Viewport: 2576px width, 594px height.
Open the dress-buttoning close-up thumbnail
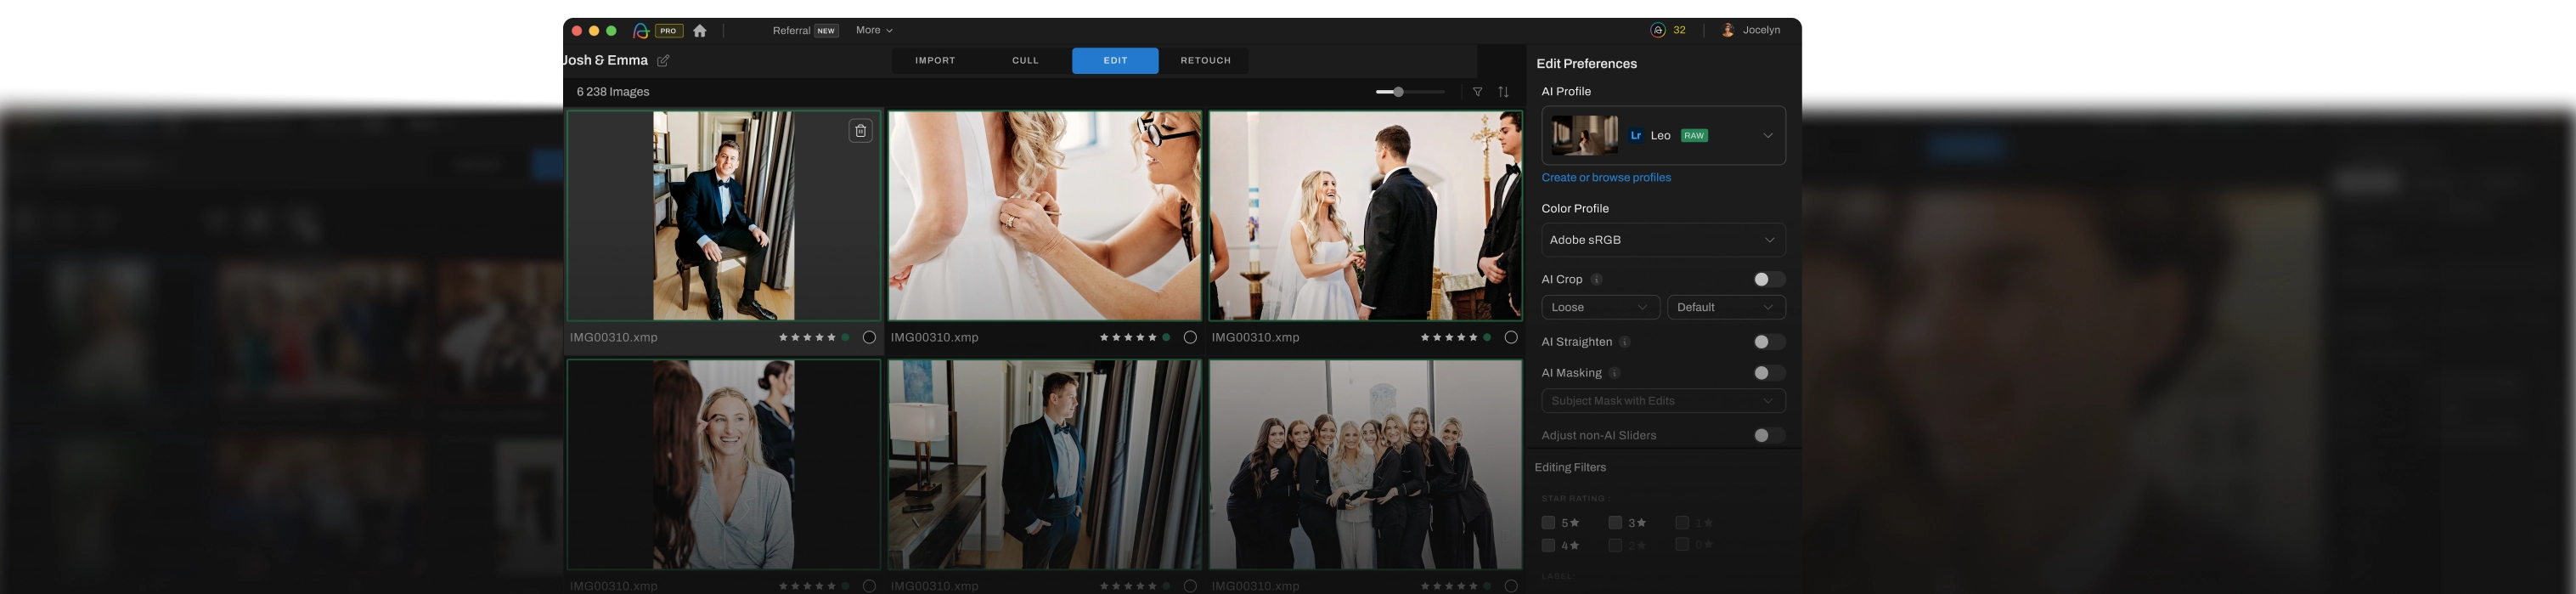pyautogui.click(x=1044, y=216)
